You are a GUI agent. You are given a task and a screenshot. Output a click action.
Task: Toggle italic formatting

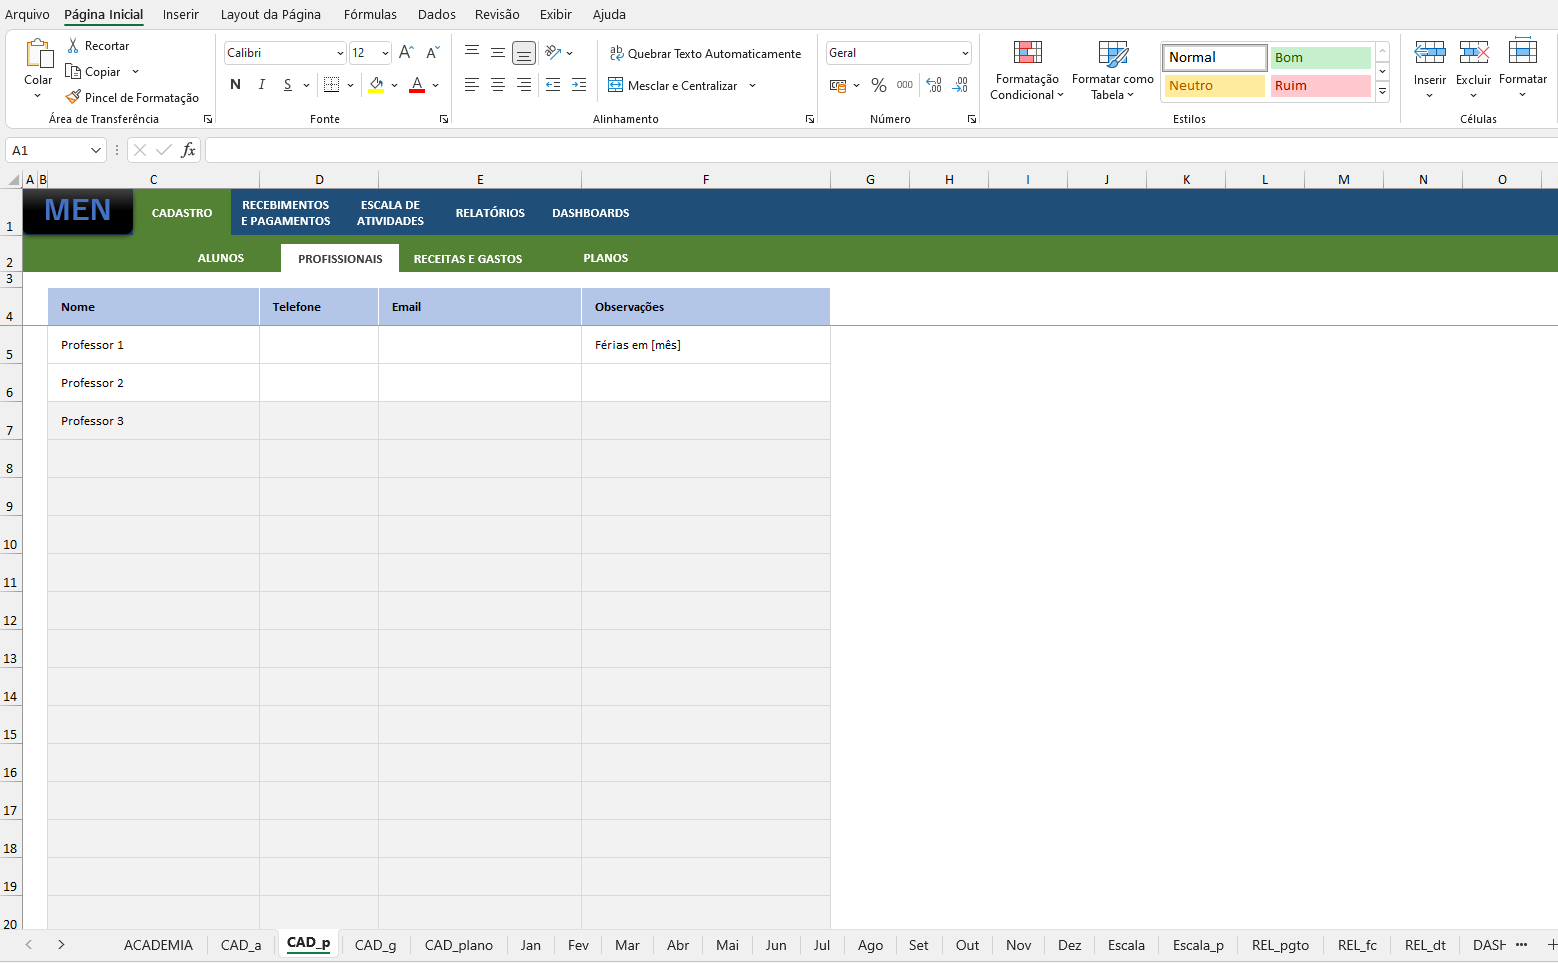coord(261,85)
